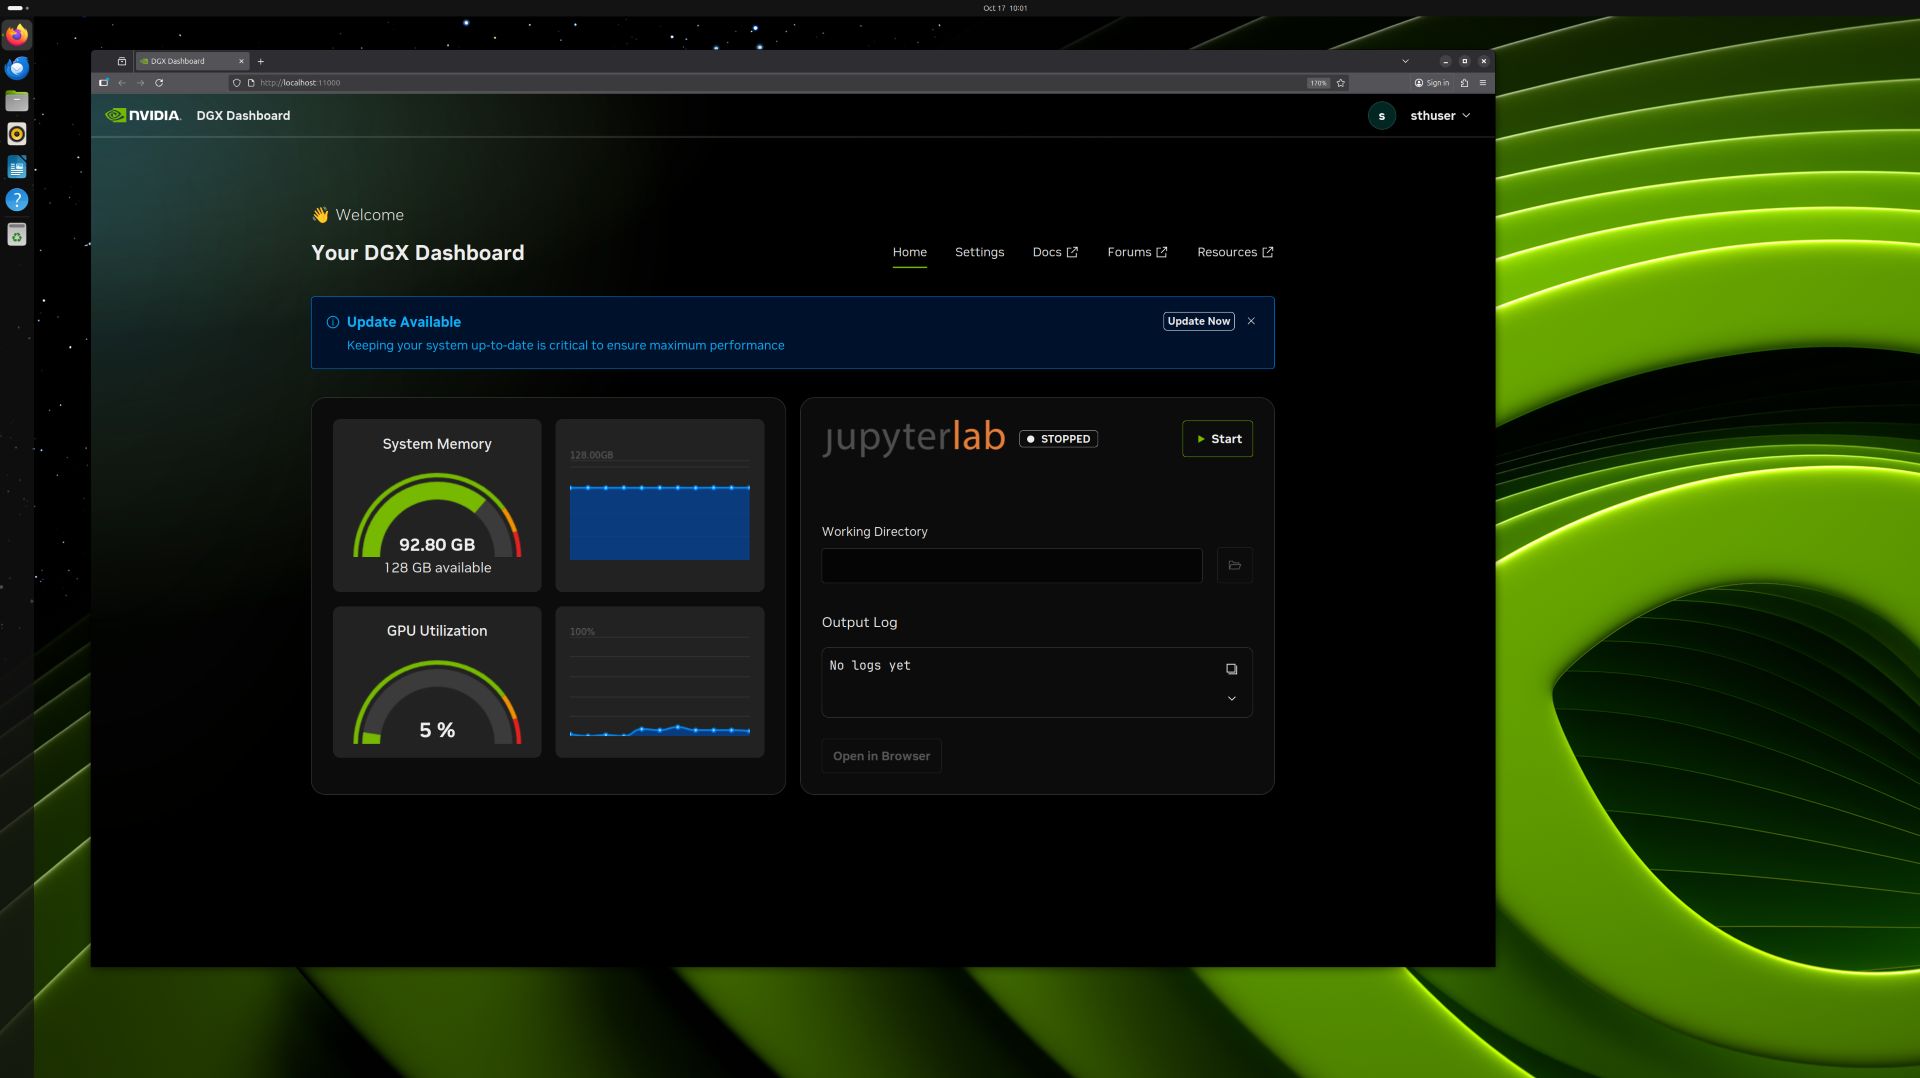Open the Firefox hamburger menu
The image size is (1920, 1078).
1482,83
